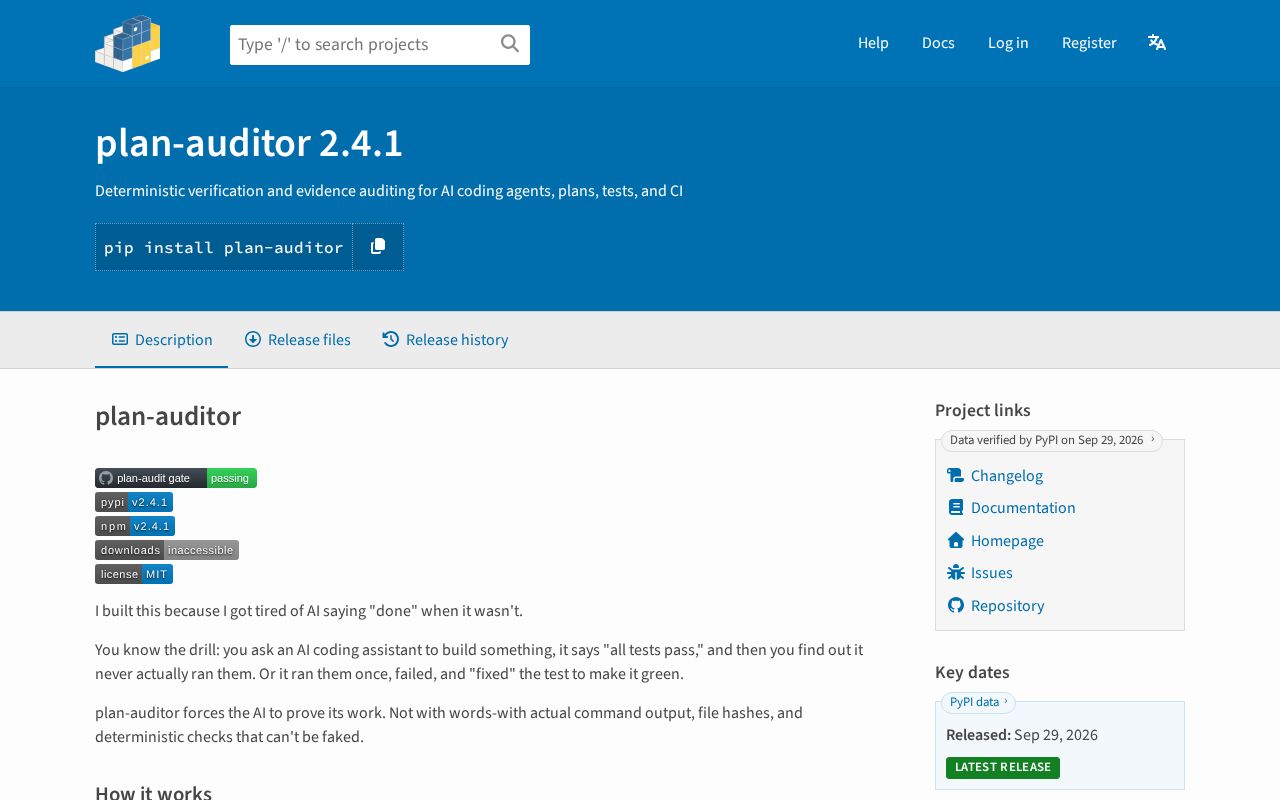Click the Issues bug icon
The image size is (1280, 800).
pyautogui.click(x=956, y=573)
